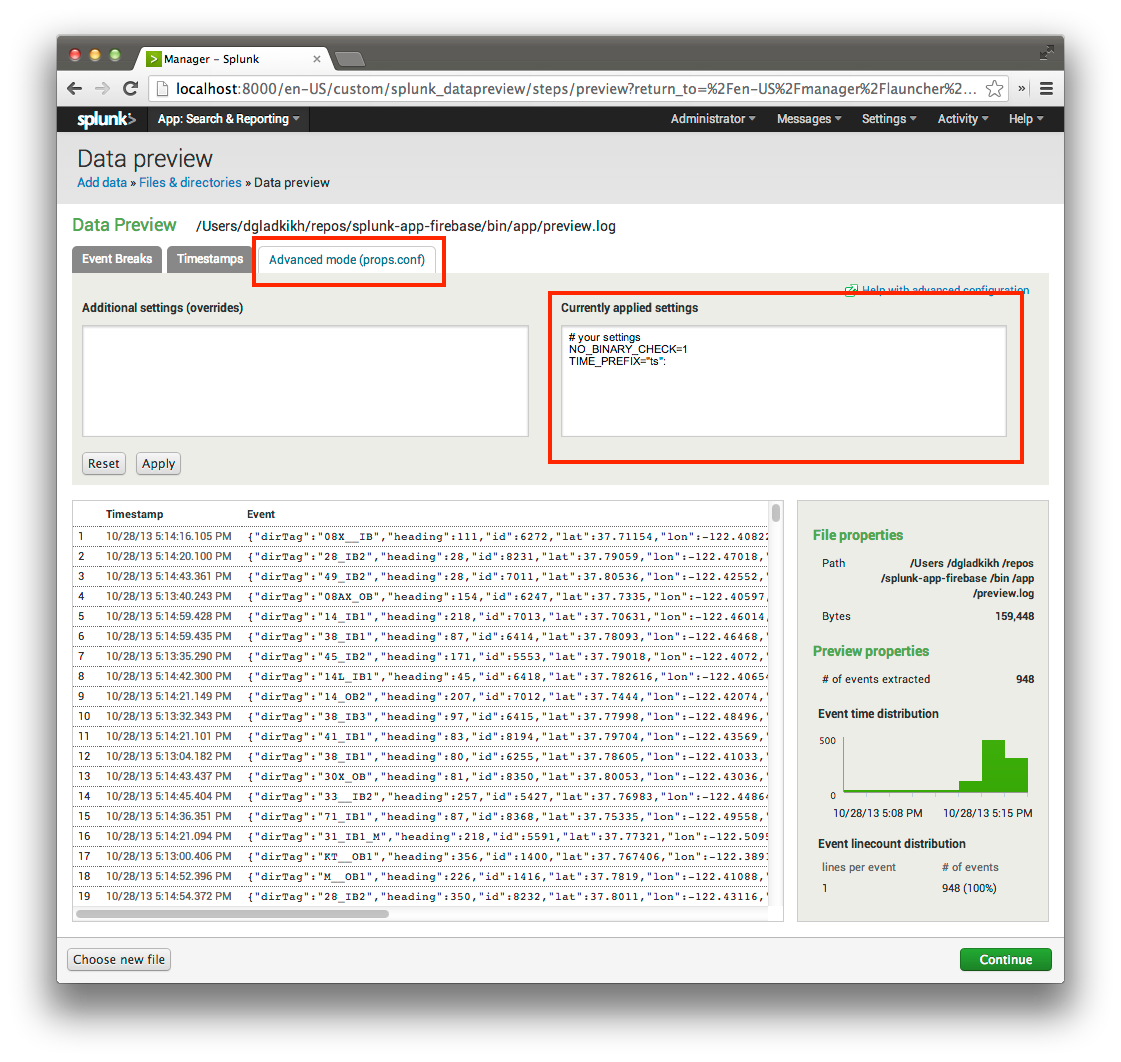The width and height of the screenshot is (1121, 1062).
Task: Open the App: Search & Reporting dropdown
Action: (x=228, y=119)
